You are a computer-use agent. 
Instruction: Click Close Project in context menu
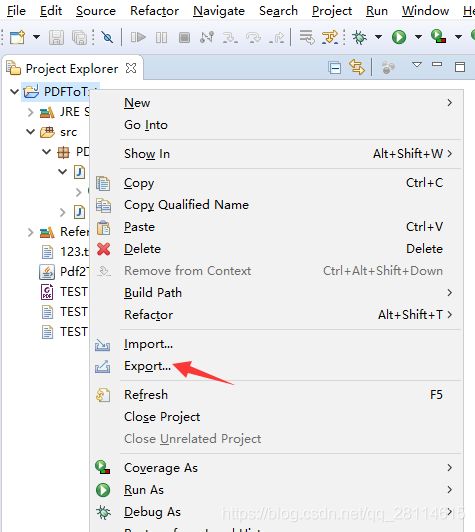162,417
